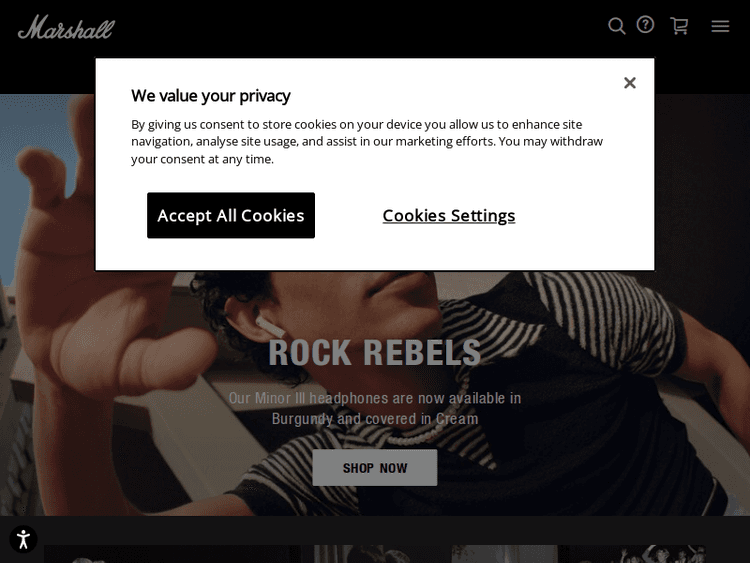
Task: Open the accessibility widget icon
Action: (23, 539)
